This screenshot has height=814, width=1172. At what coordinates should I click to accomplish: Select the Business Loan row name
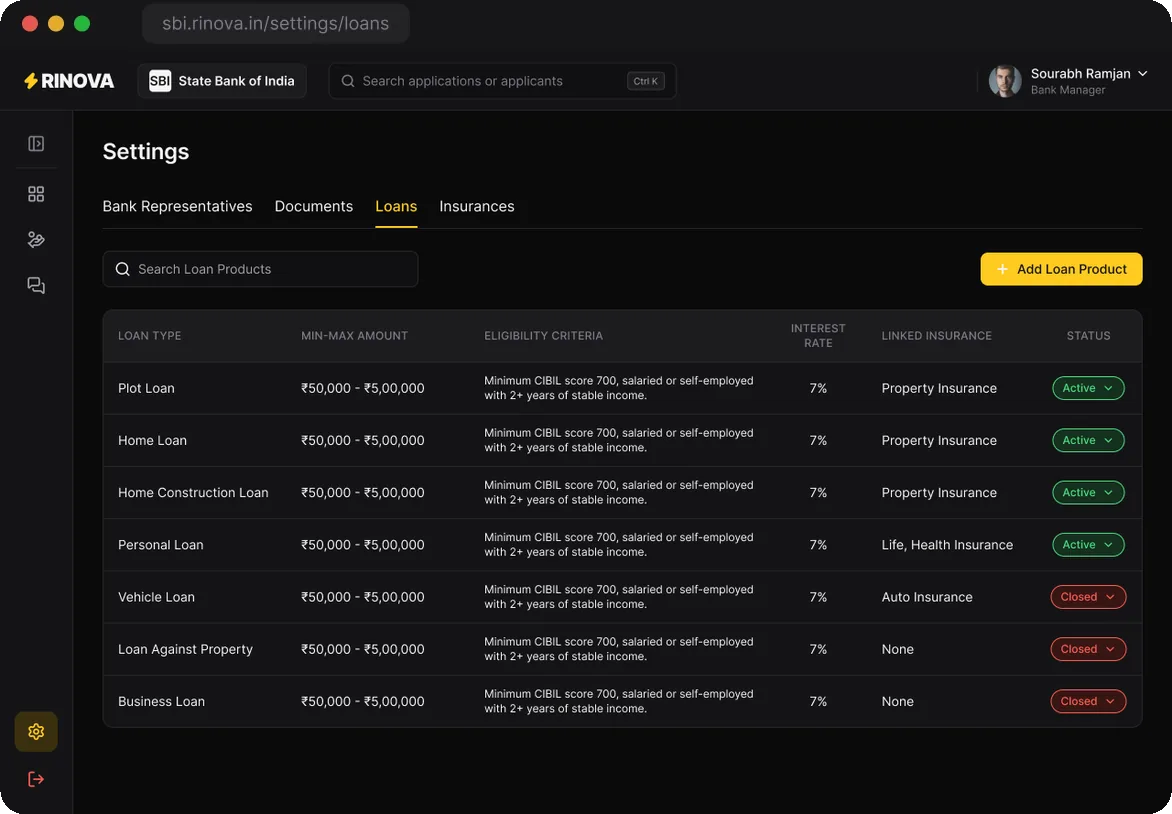pos(161,701)
